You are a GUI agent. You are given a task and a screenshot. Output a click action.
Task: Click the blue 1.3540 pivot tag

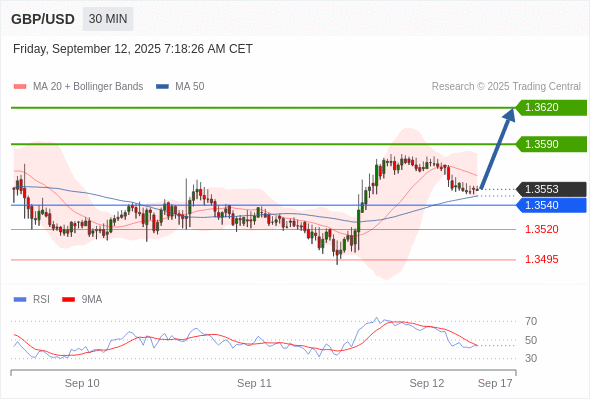click(551, 205)
